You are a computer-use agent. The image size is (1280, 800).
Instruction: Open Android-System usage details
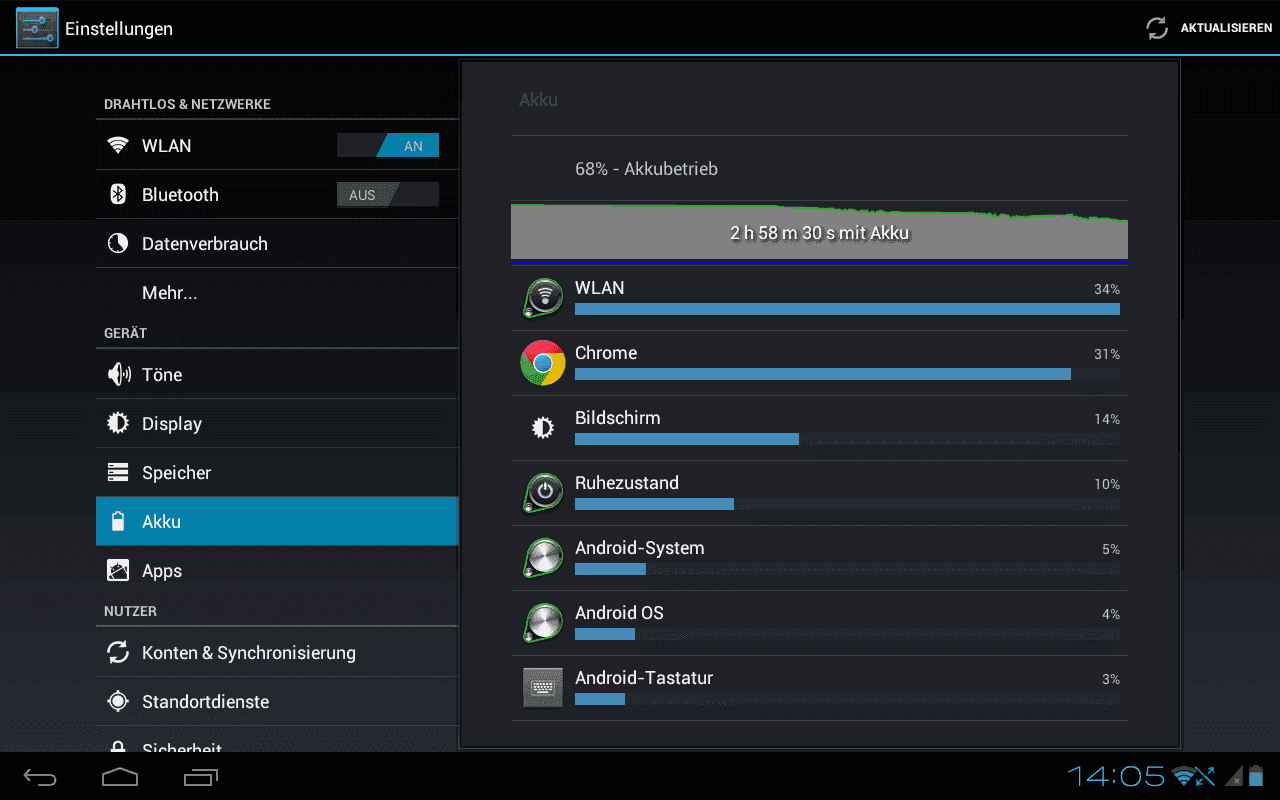click(819, 558)
